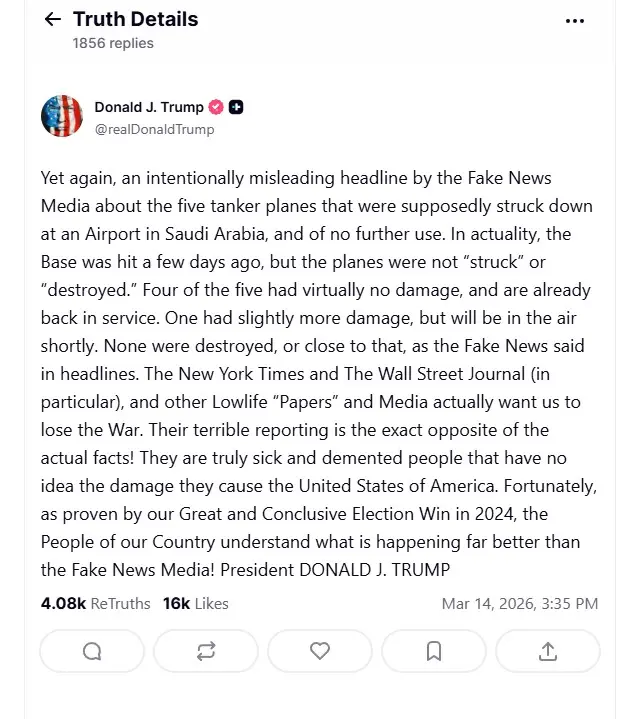The height and width of the screenshot is (719, 627).
Task: Click the black plus badge beside the name
Action: 236,107
